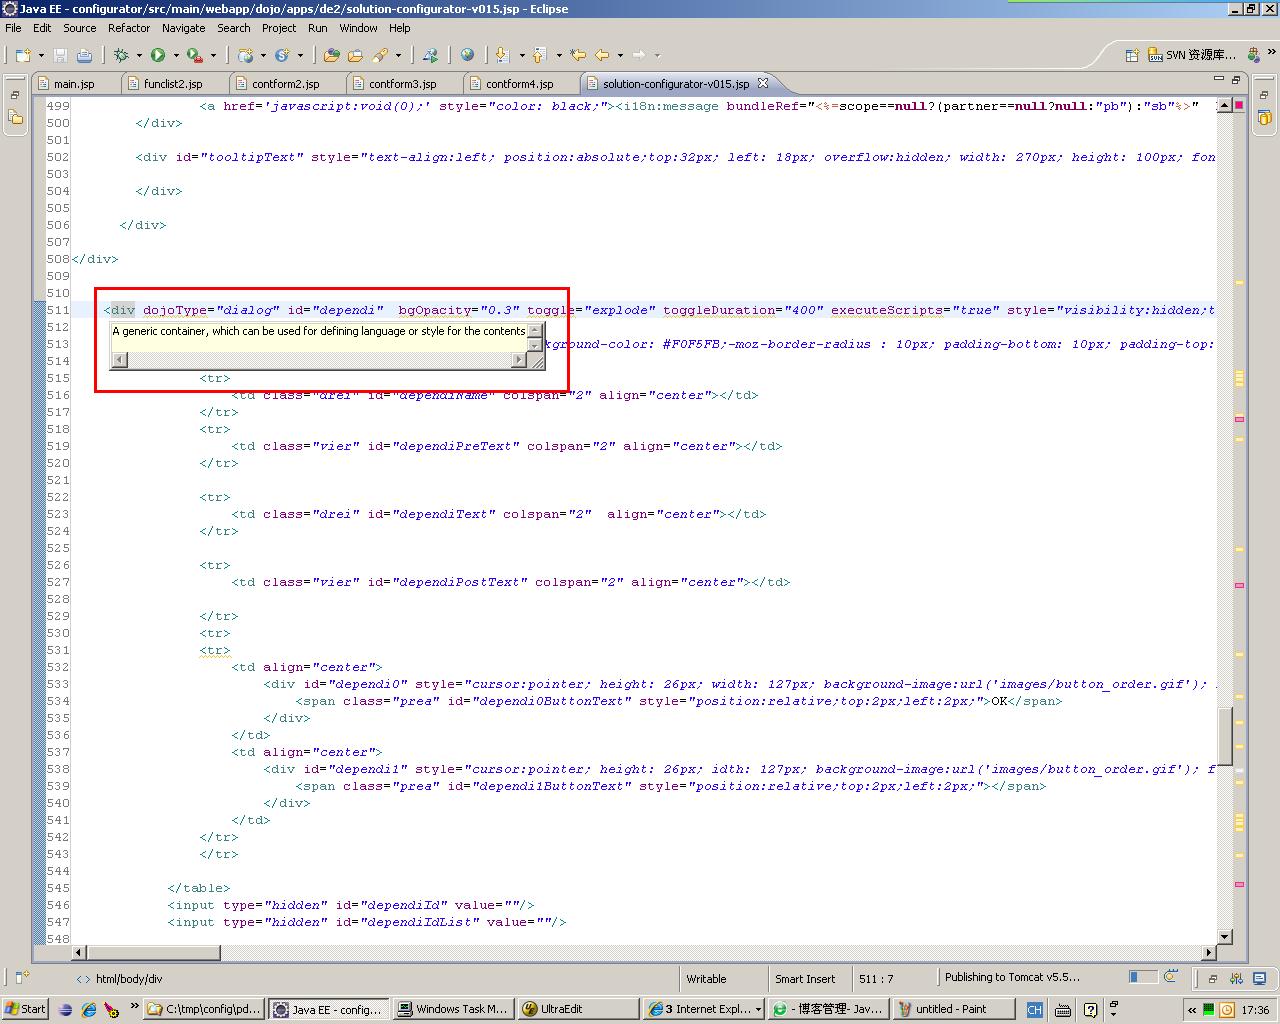Click the Print icon in toolbar
Viewport: 1280px width, 1024px height.
(x=85, y=55)
